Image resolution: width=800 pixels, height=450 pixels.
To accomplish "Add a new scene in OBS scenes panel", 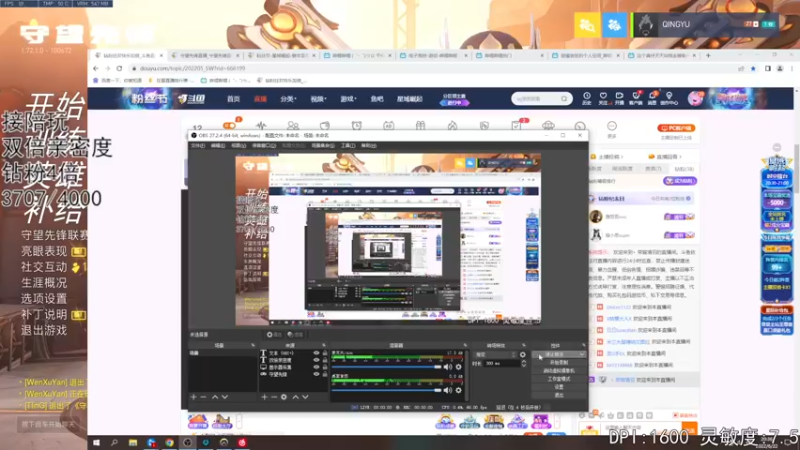I will [x=193, y=397].
